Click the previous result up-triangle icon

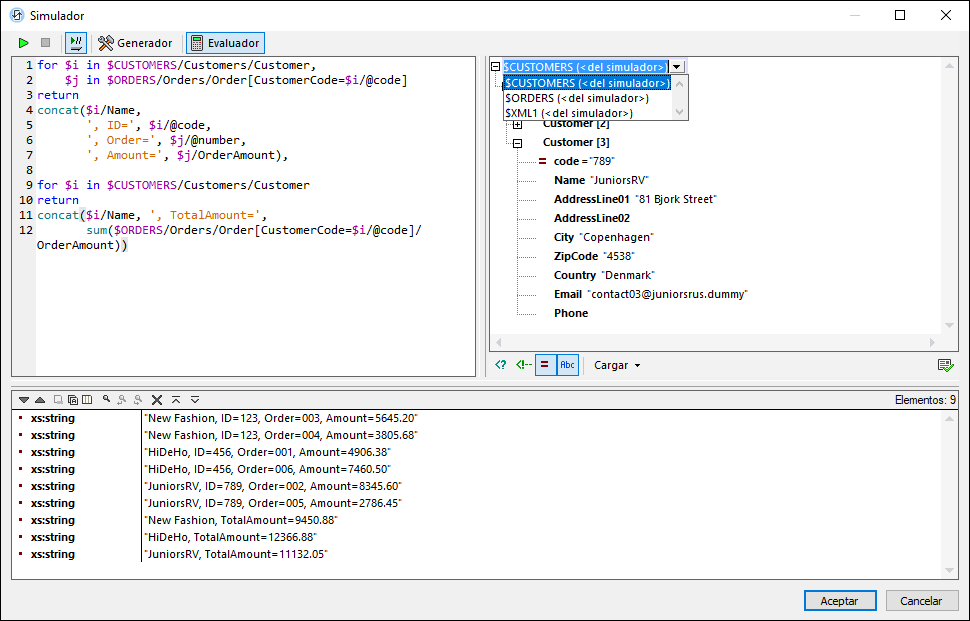tap(40, 399)
